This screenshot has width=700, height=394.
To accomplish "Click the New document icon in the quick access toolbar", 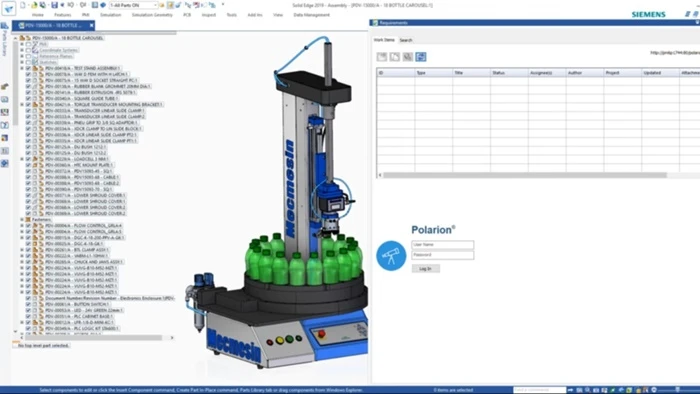I will tap(23, 5).
